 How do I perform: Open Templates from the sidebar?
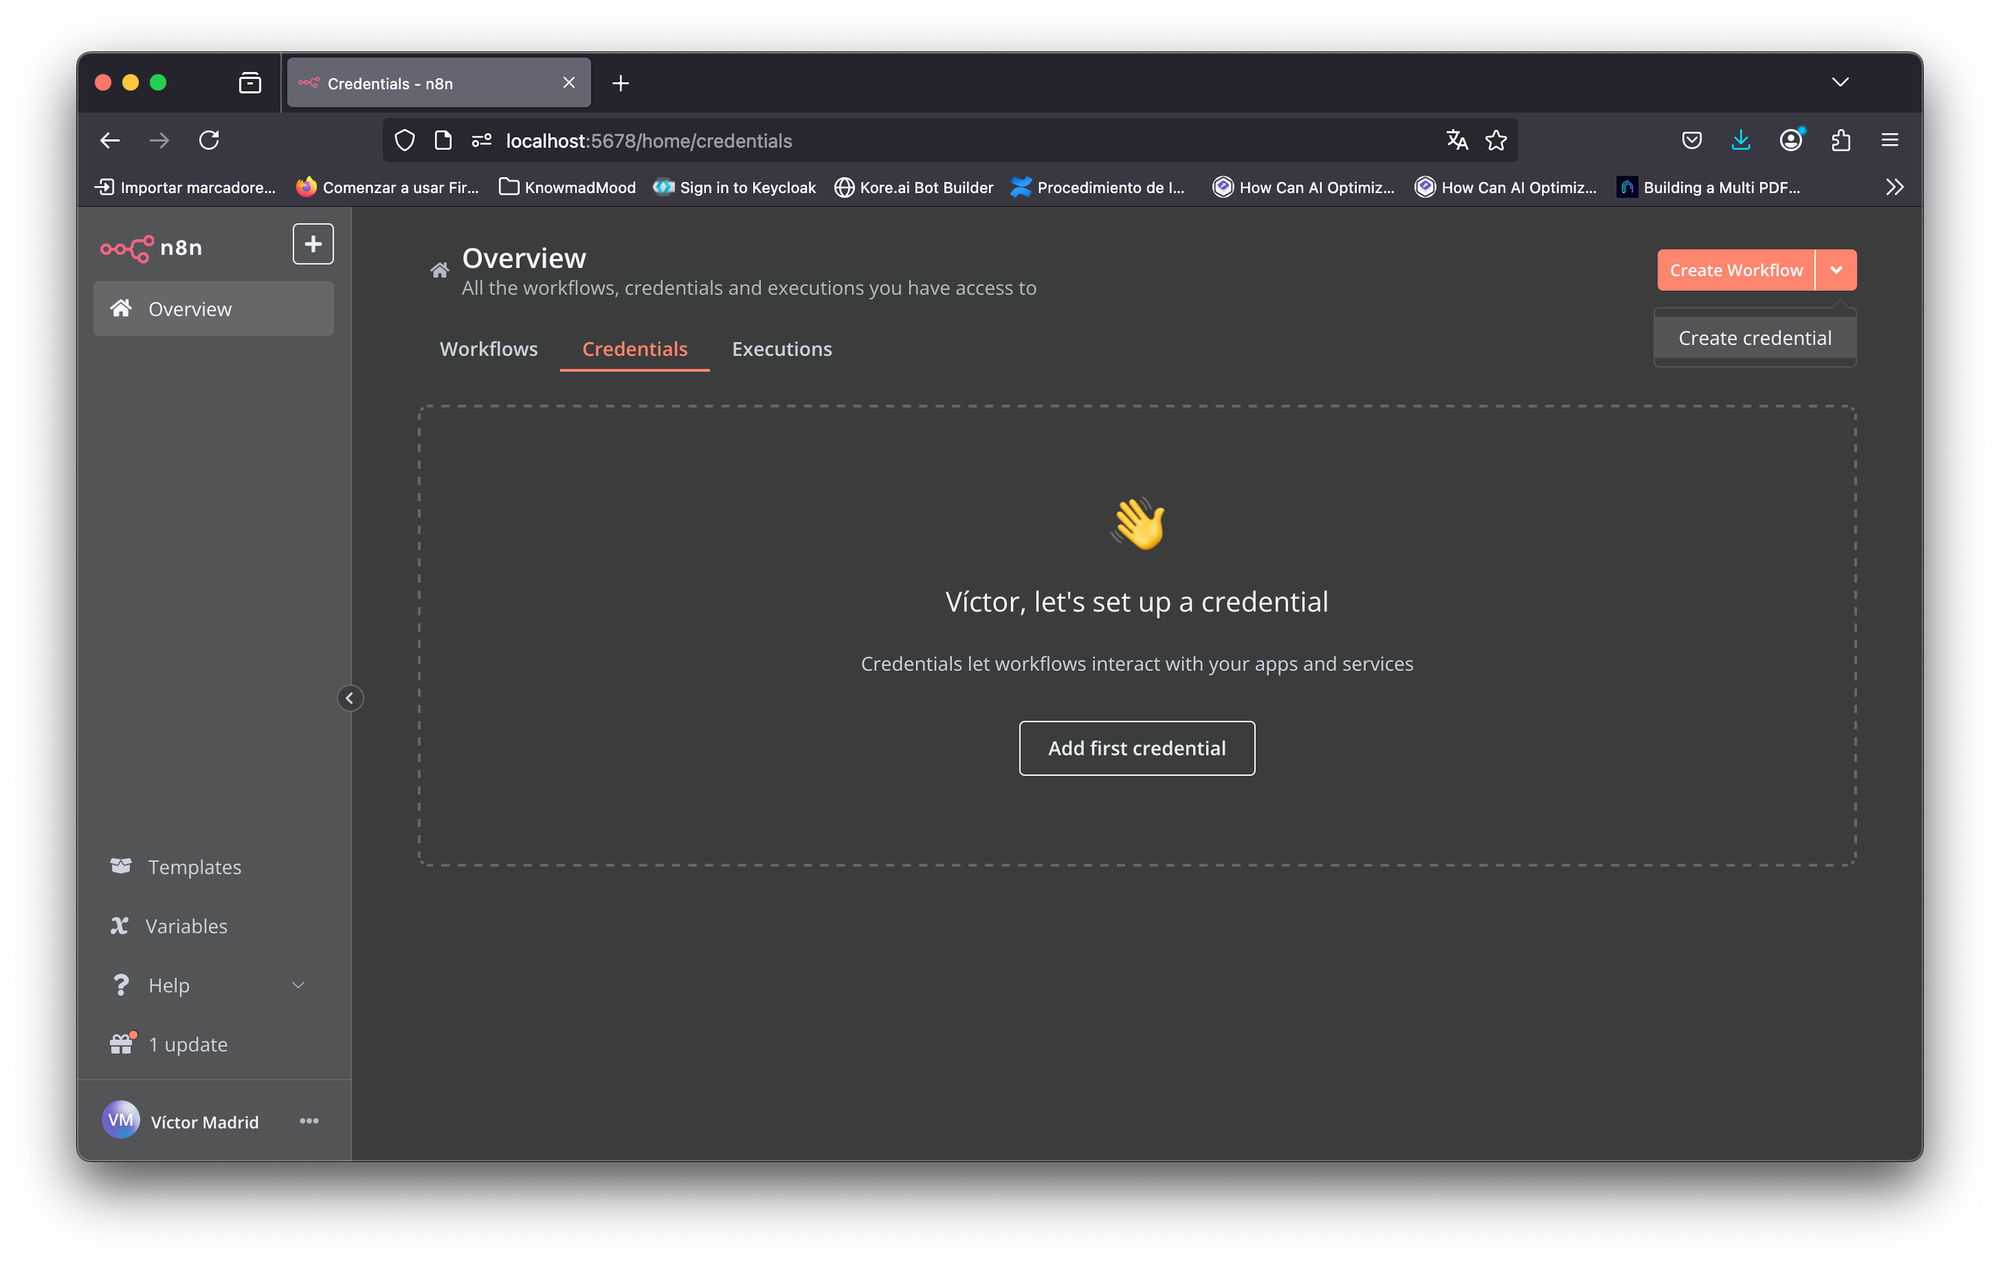pyautogui.click(x=194, y=867)
